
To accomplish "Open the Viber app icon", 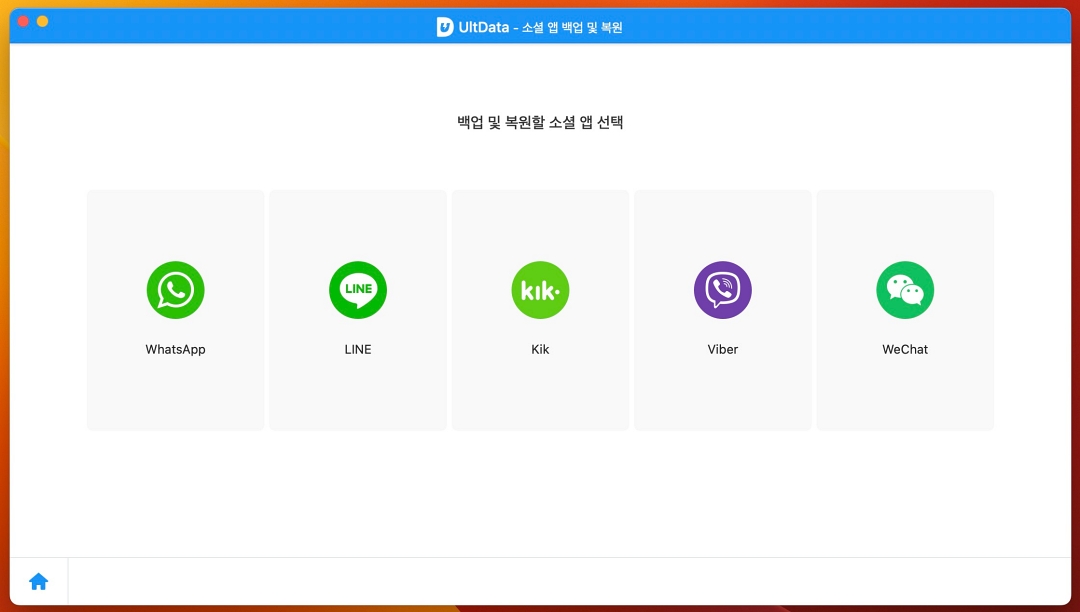I will [723, 290].
